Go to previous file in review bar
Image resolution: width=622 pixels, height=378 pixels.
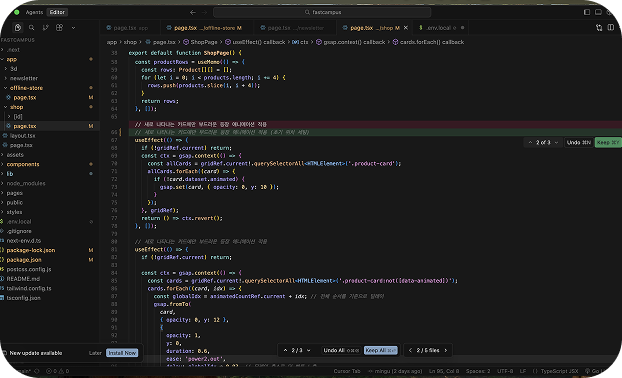(410, 350)
